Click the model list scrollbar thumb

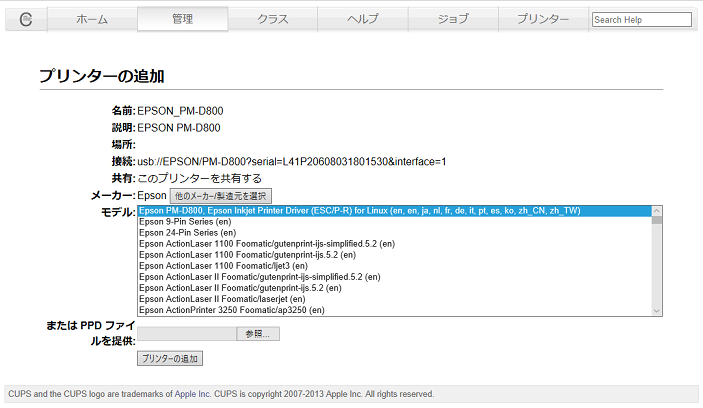tap(657, 220)
